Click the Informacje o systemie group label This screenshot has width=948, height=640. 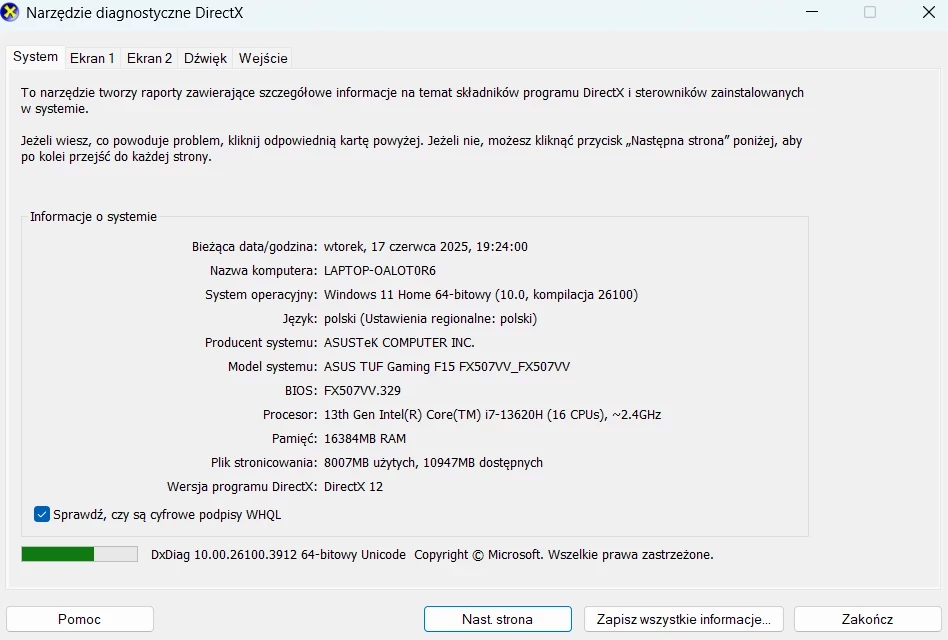(x=93, y=216)
